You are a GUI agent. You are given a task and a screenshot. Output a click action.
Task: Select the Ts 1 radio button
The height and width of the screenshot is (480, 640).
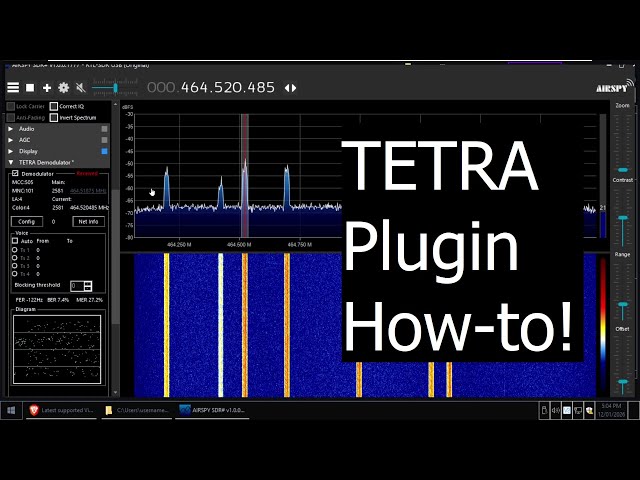tap(15, 250)
